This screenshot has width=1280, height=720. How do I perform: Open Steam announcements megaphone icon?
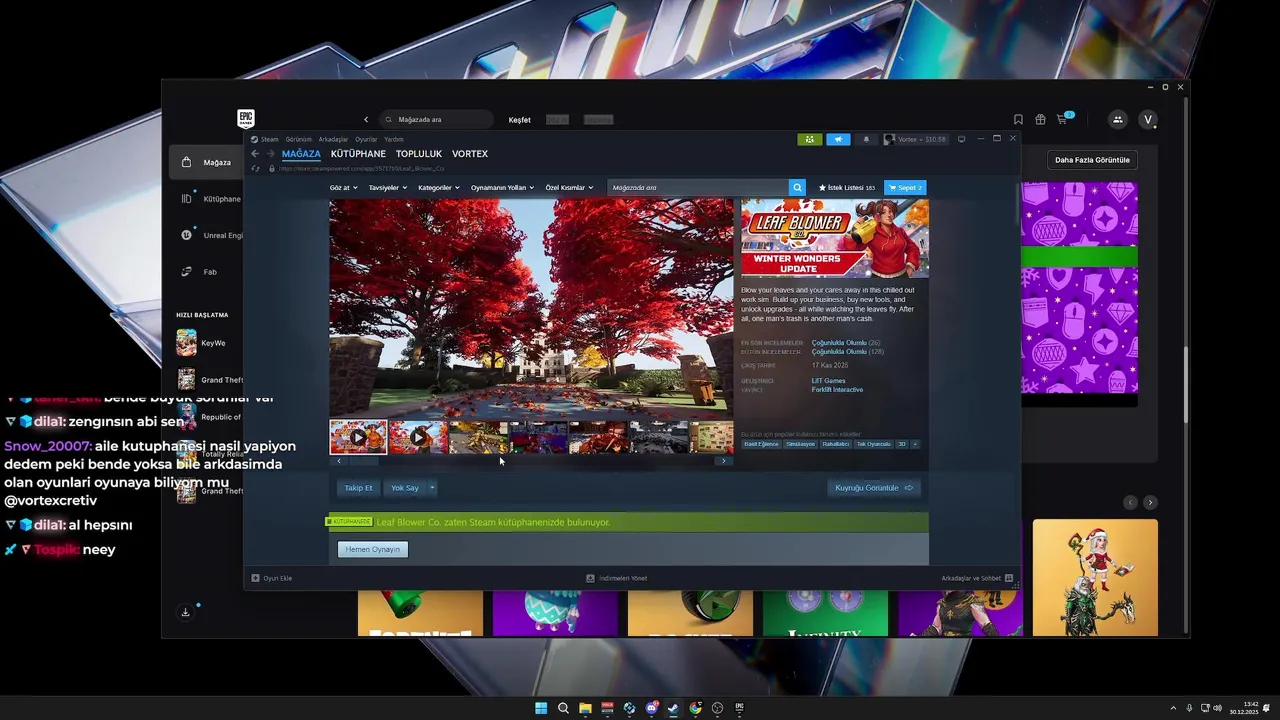click(838, 139)
